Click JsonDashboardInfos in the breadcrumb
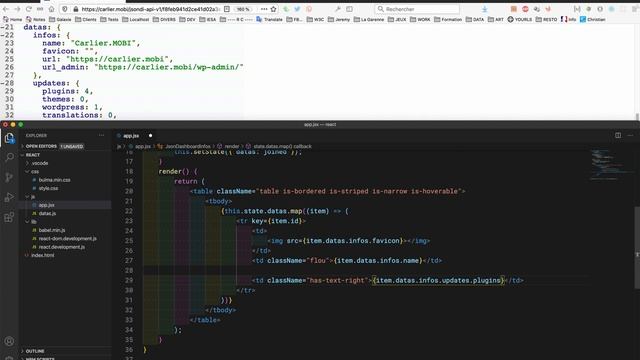The height and width of the screenshot is (360, 640). click(x=188, y=146)
